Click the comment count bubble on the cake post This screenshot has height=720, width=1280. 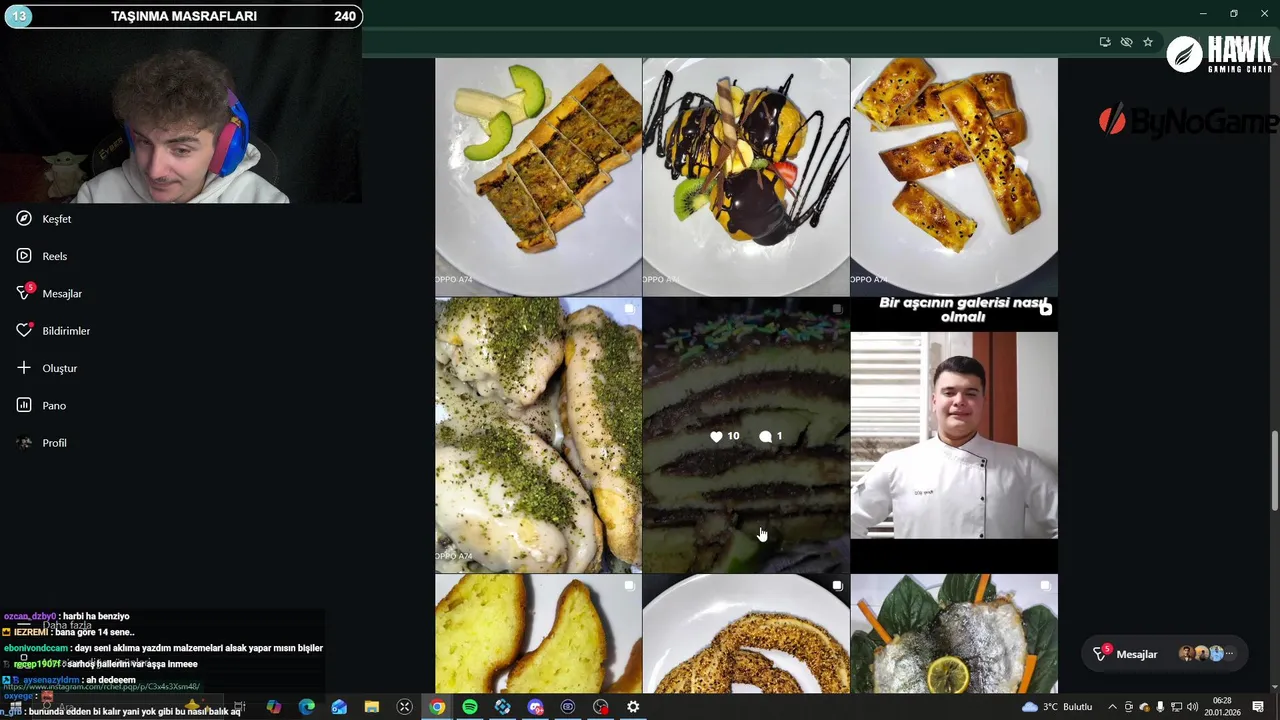tap(771, 436)
